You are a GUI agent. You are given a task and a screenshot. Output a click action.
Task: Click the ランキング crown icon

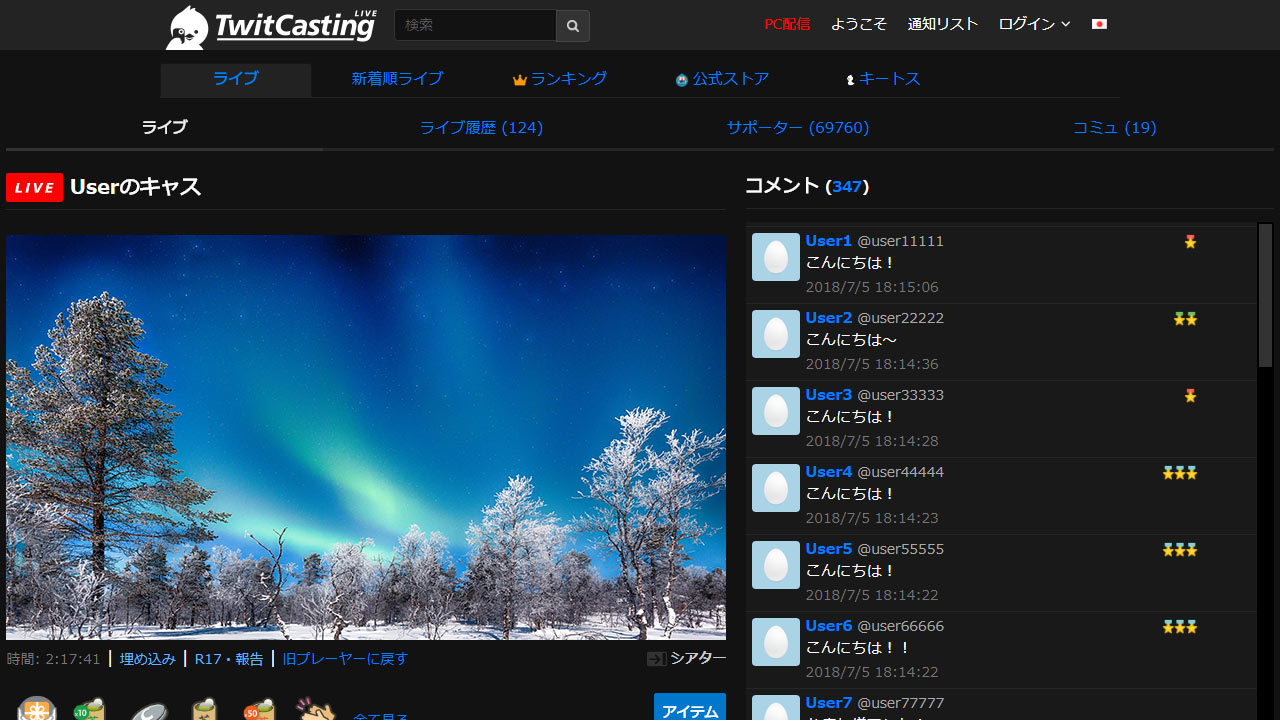[x=520, y=78]
